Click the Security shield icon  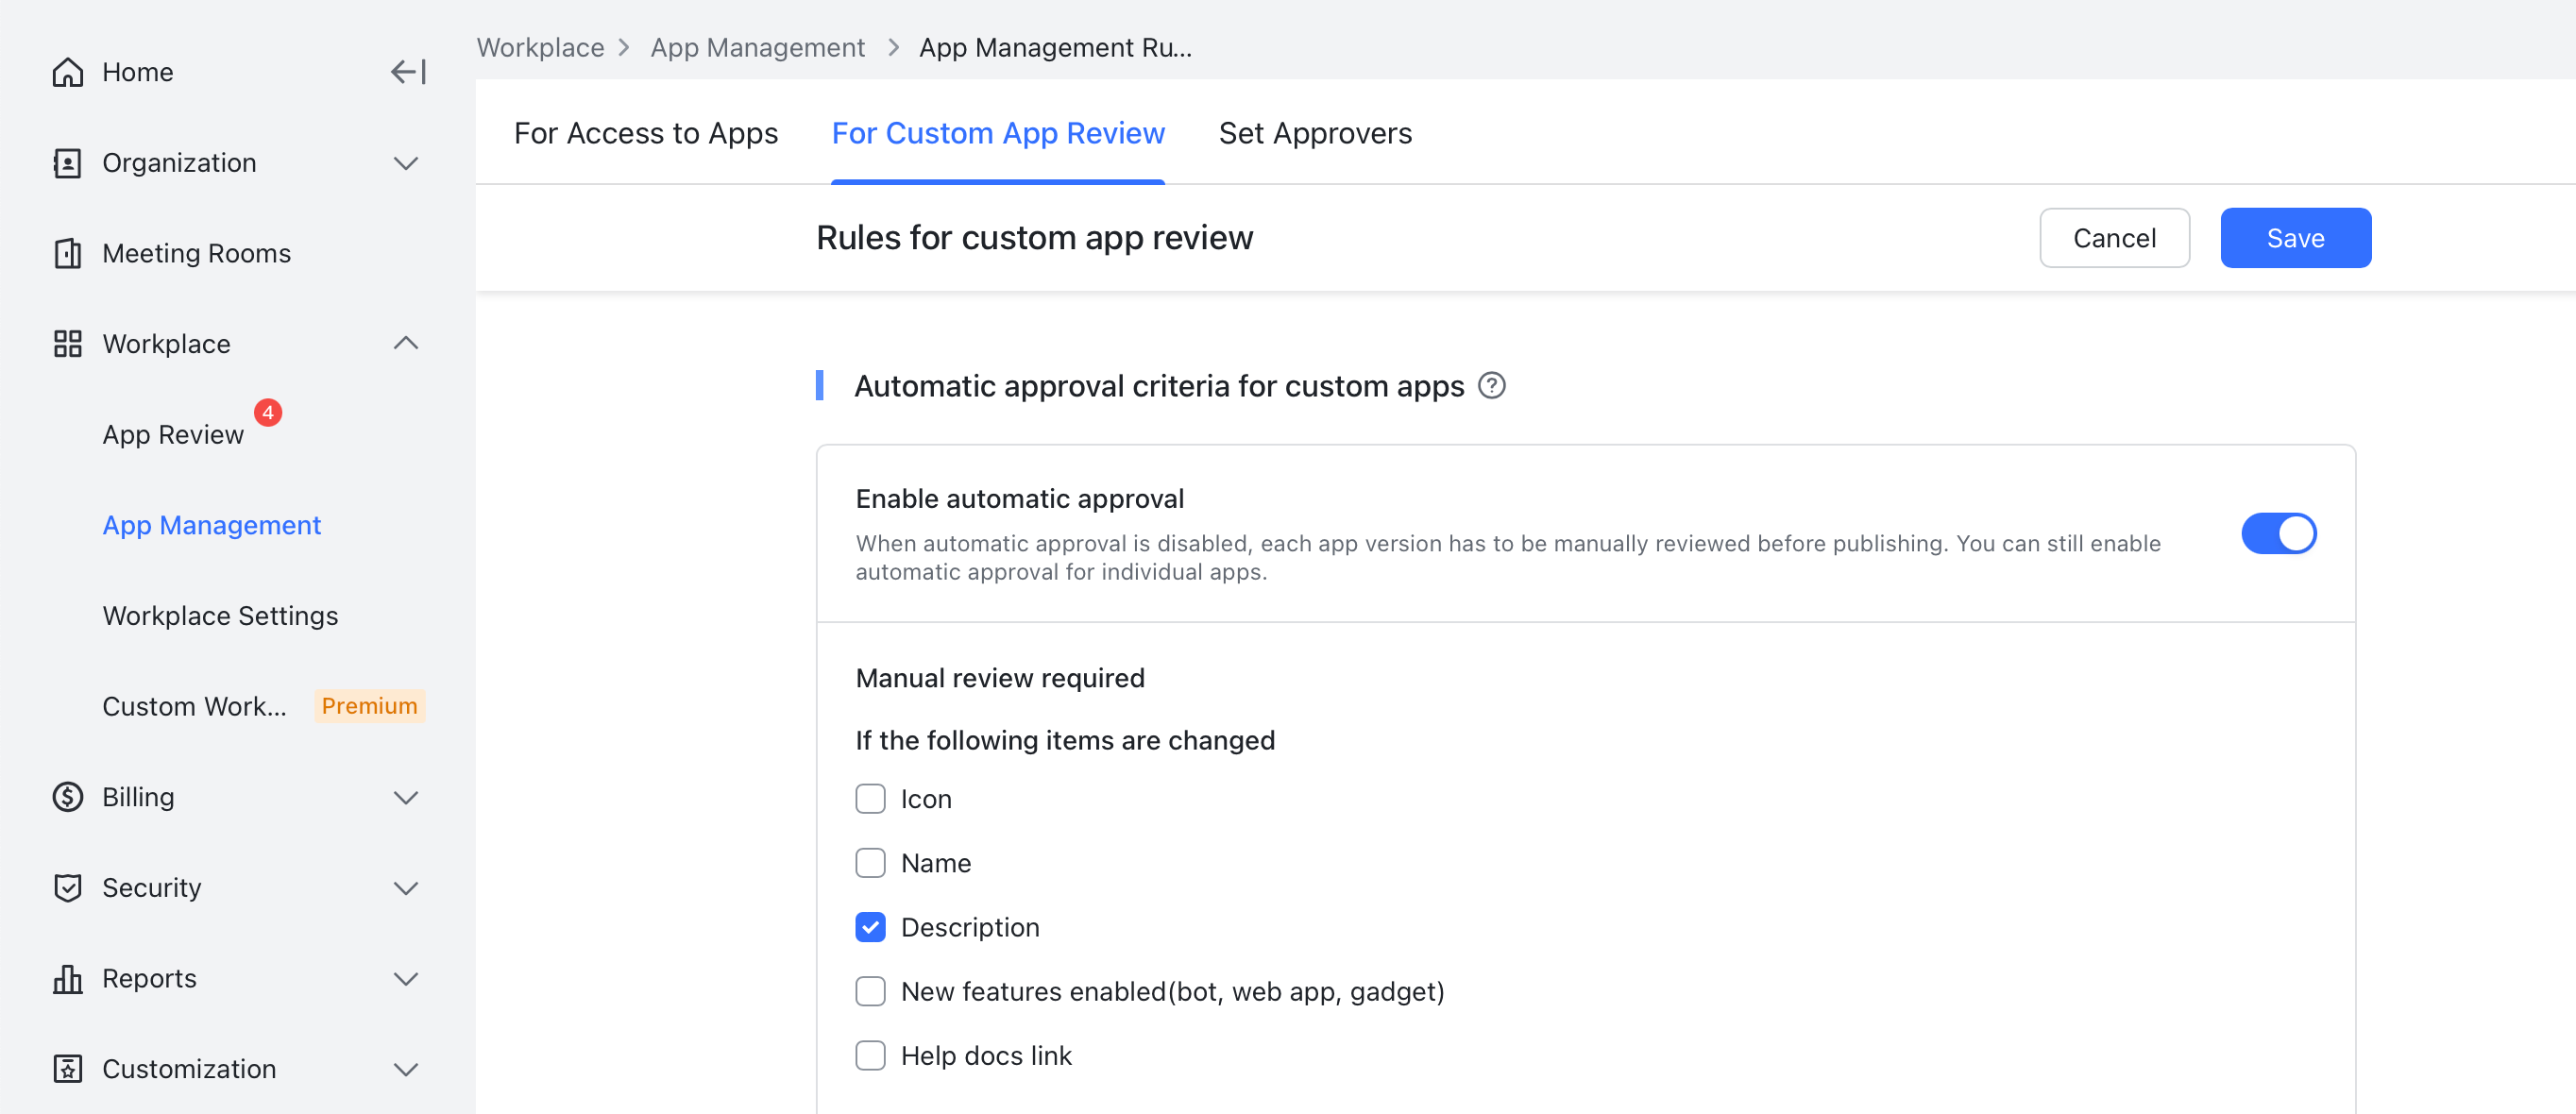(x=67, y=888)
